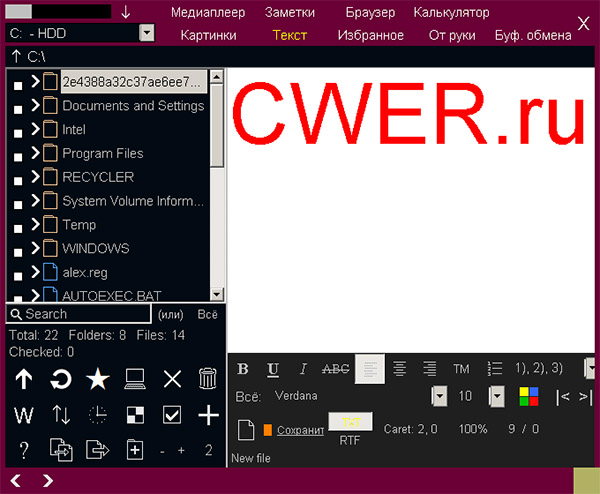
Task: Click the check-all checkmark icon
Action: [x=172, y=415]
